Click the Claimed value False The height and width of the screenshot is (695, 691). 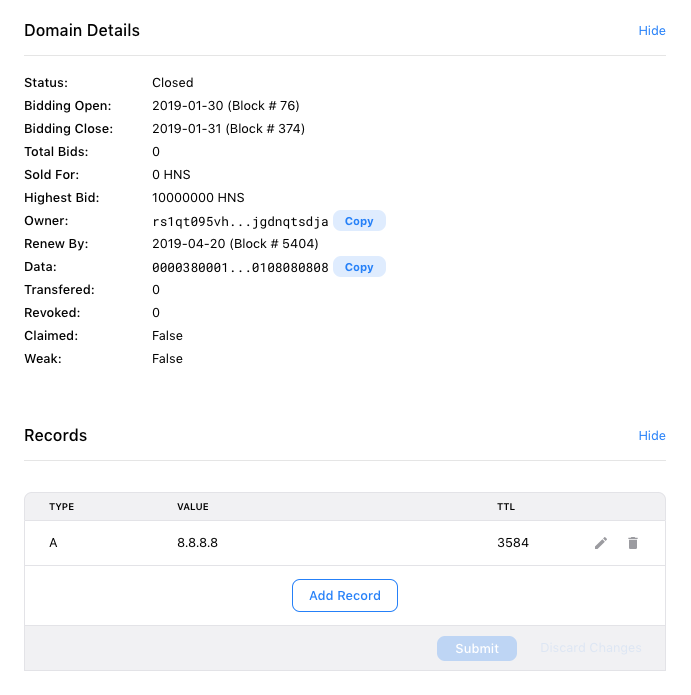pyautogui.click(x=167, y=336)
